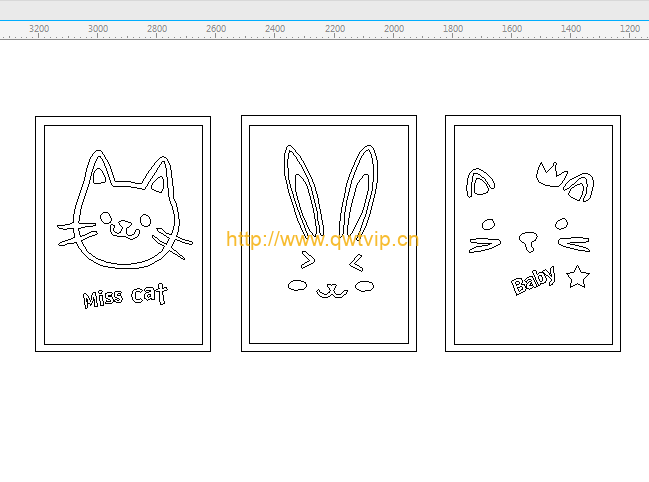Select the 'Miss' text under the cat
The height and width of the screenshot is (482, 649).
click(103, 298)
